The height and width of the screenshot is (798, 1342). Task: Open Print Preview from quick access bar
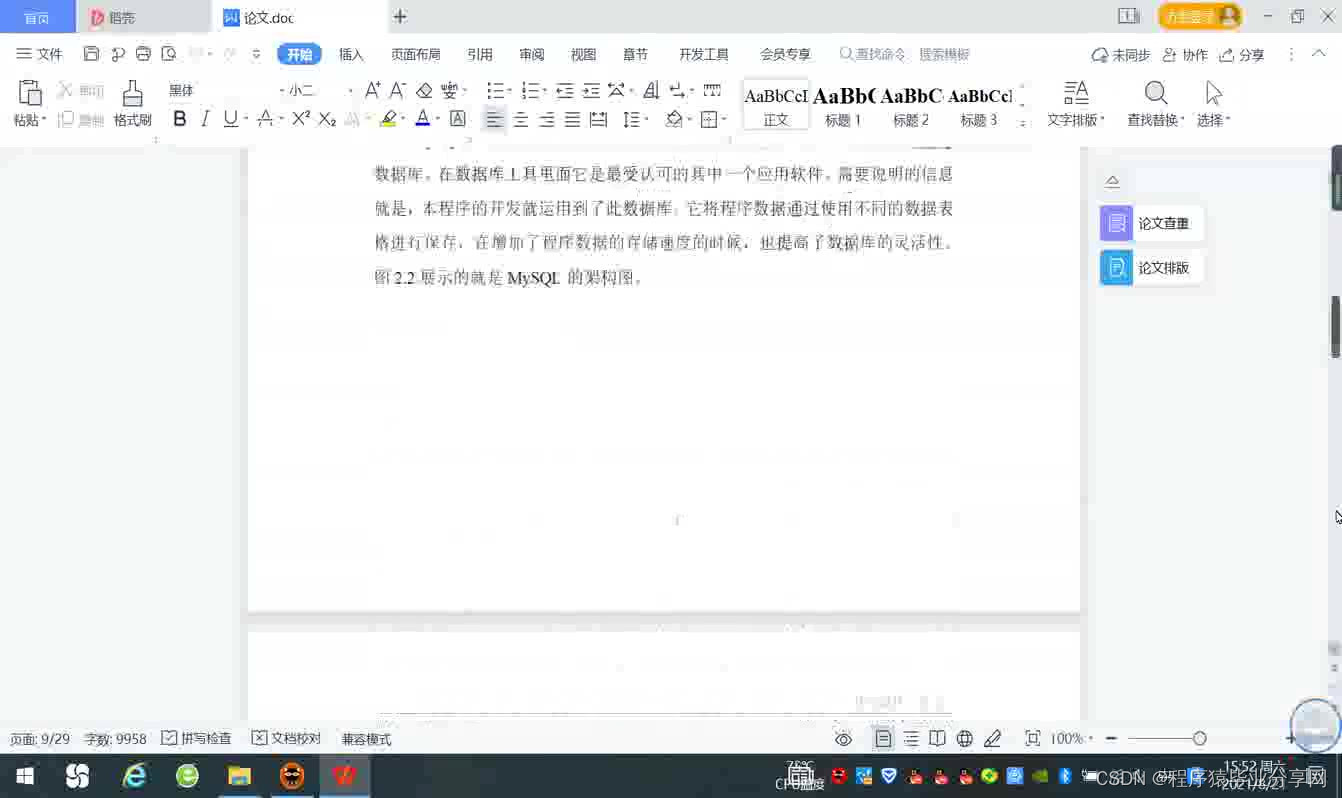[169, 54]
